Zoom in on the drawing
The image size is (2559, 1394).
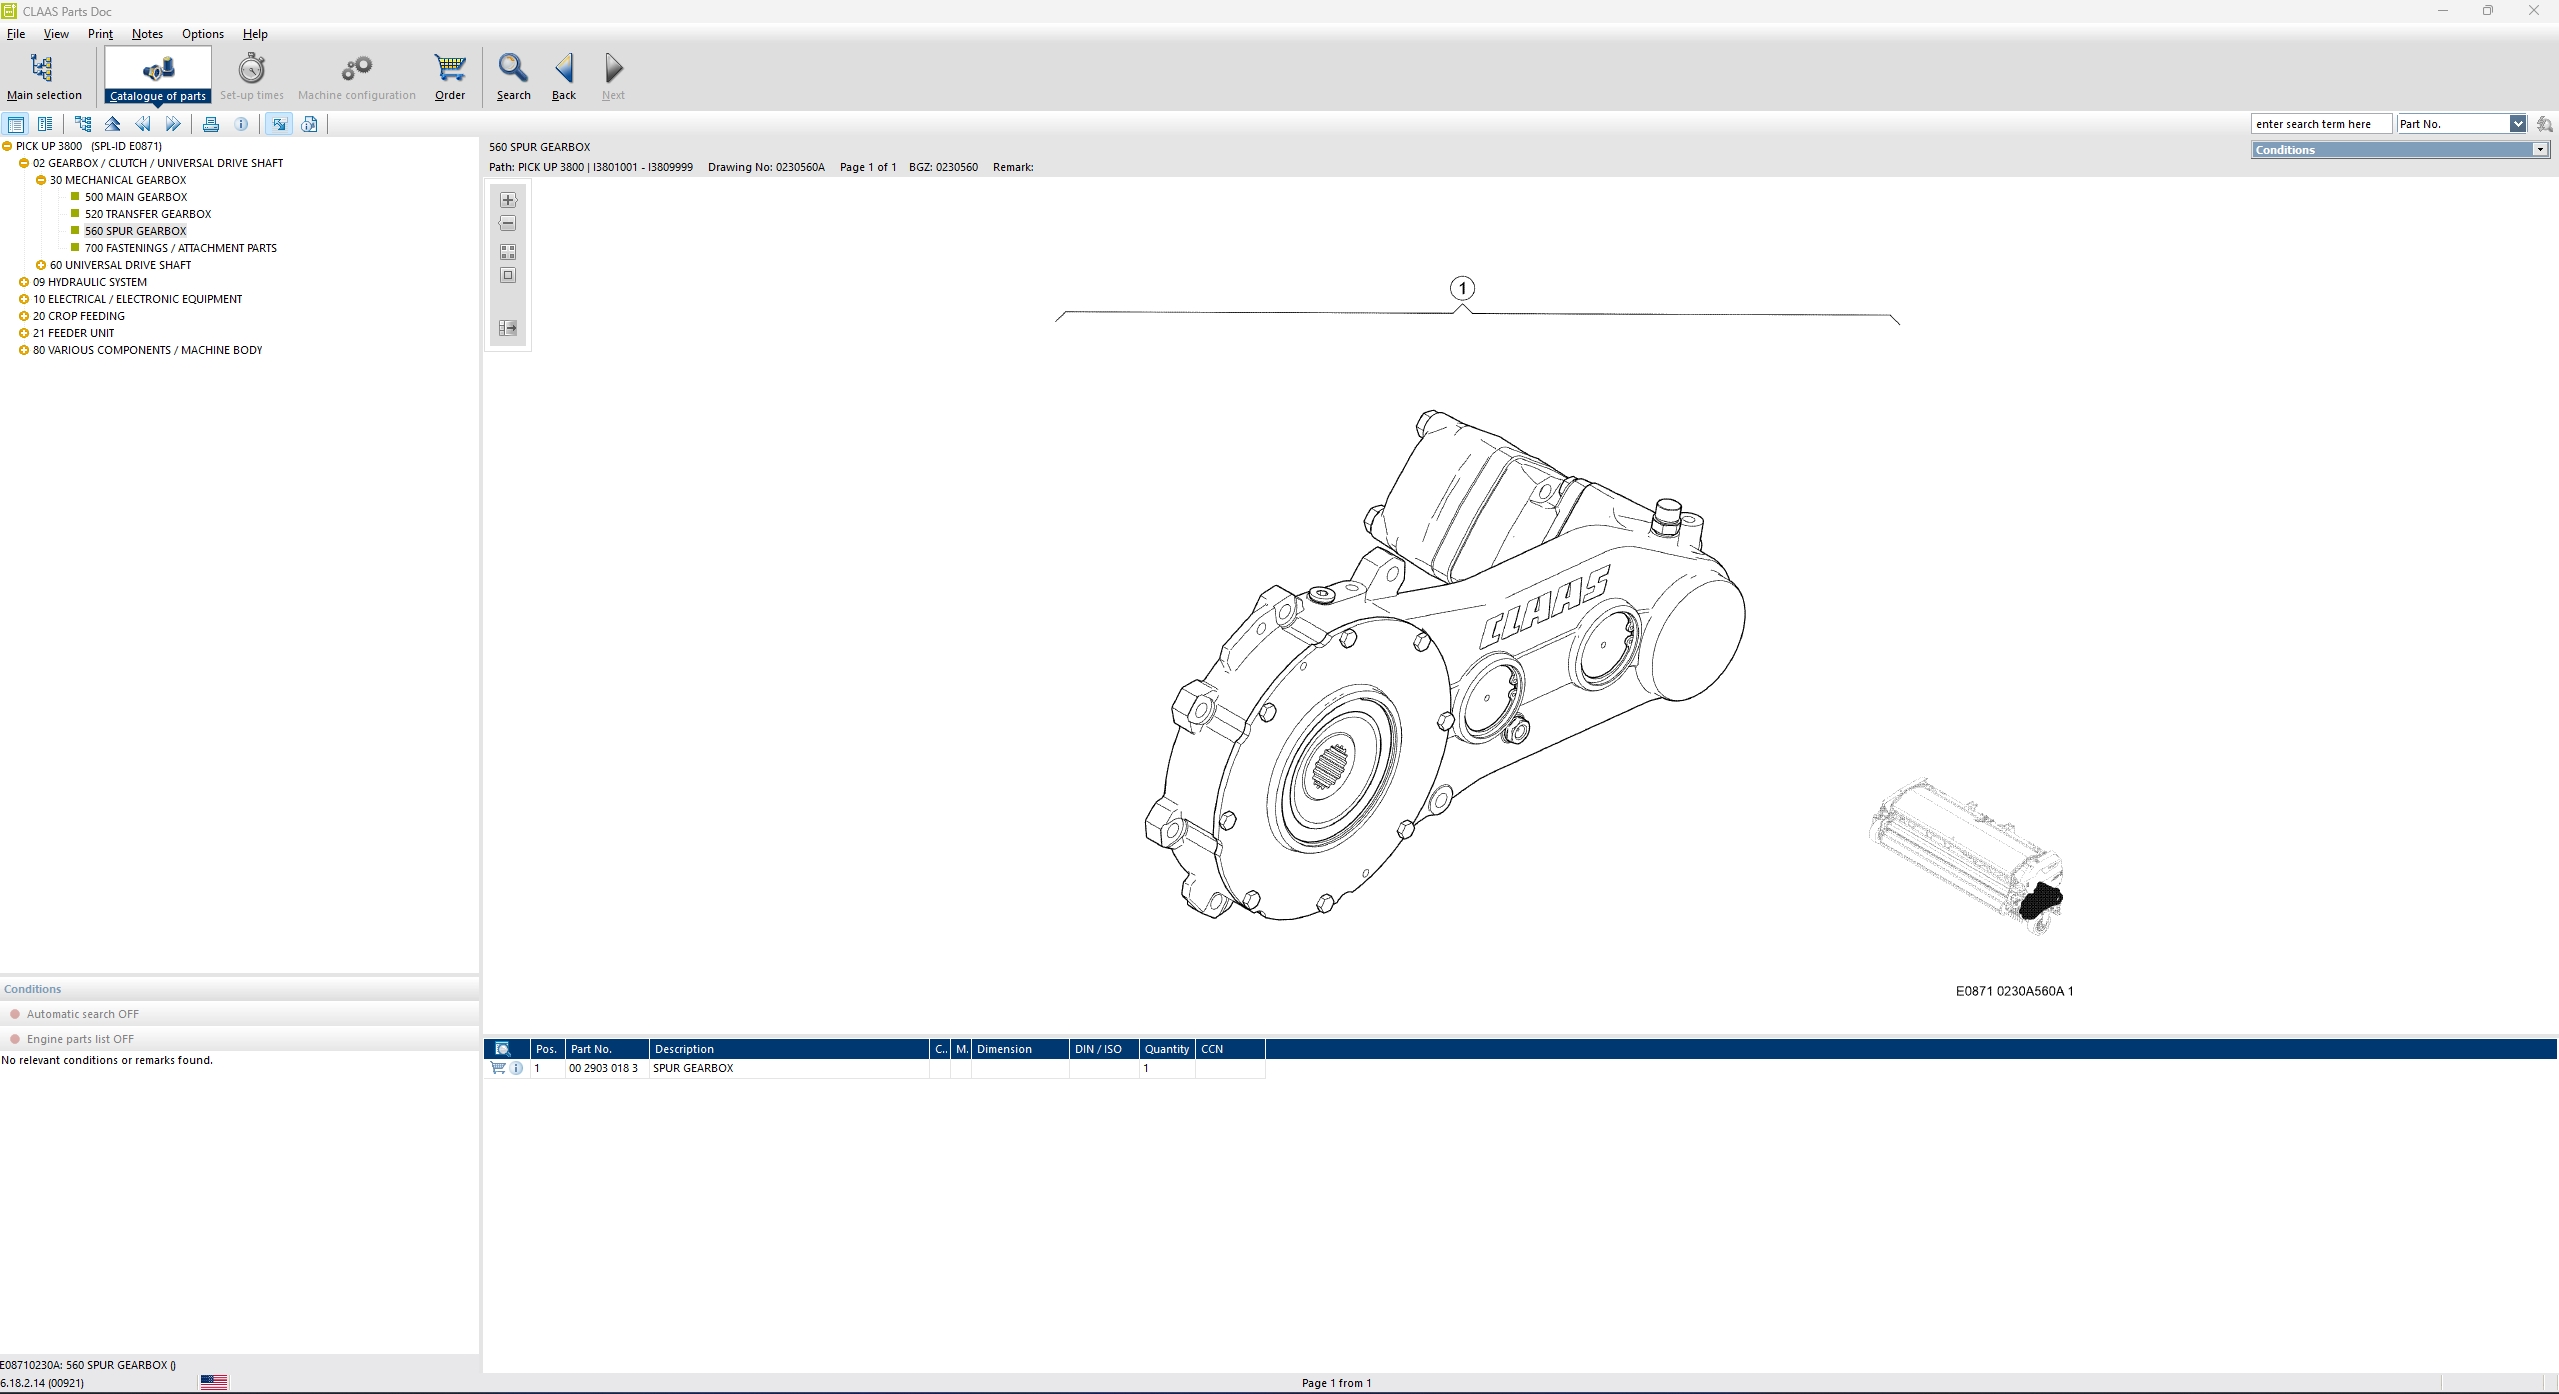click(508, 200)
